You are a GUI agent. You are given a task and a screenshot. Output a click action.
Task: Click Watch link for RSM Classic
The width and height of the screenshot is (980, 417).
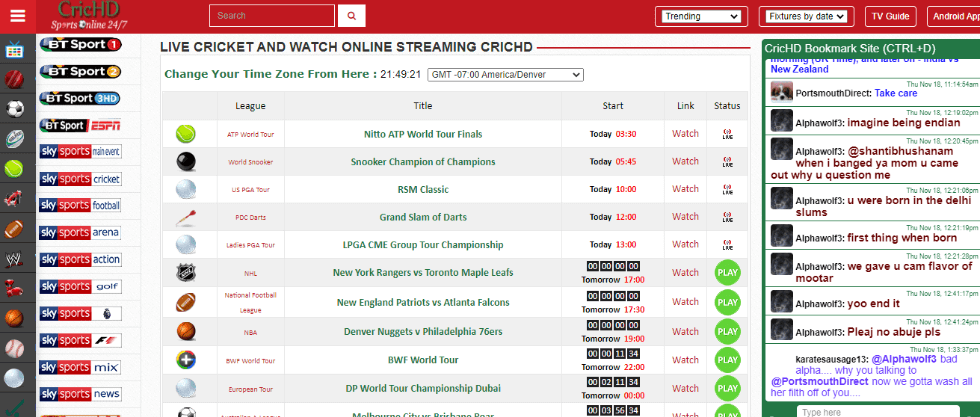685,189
